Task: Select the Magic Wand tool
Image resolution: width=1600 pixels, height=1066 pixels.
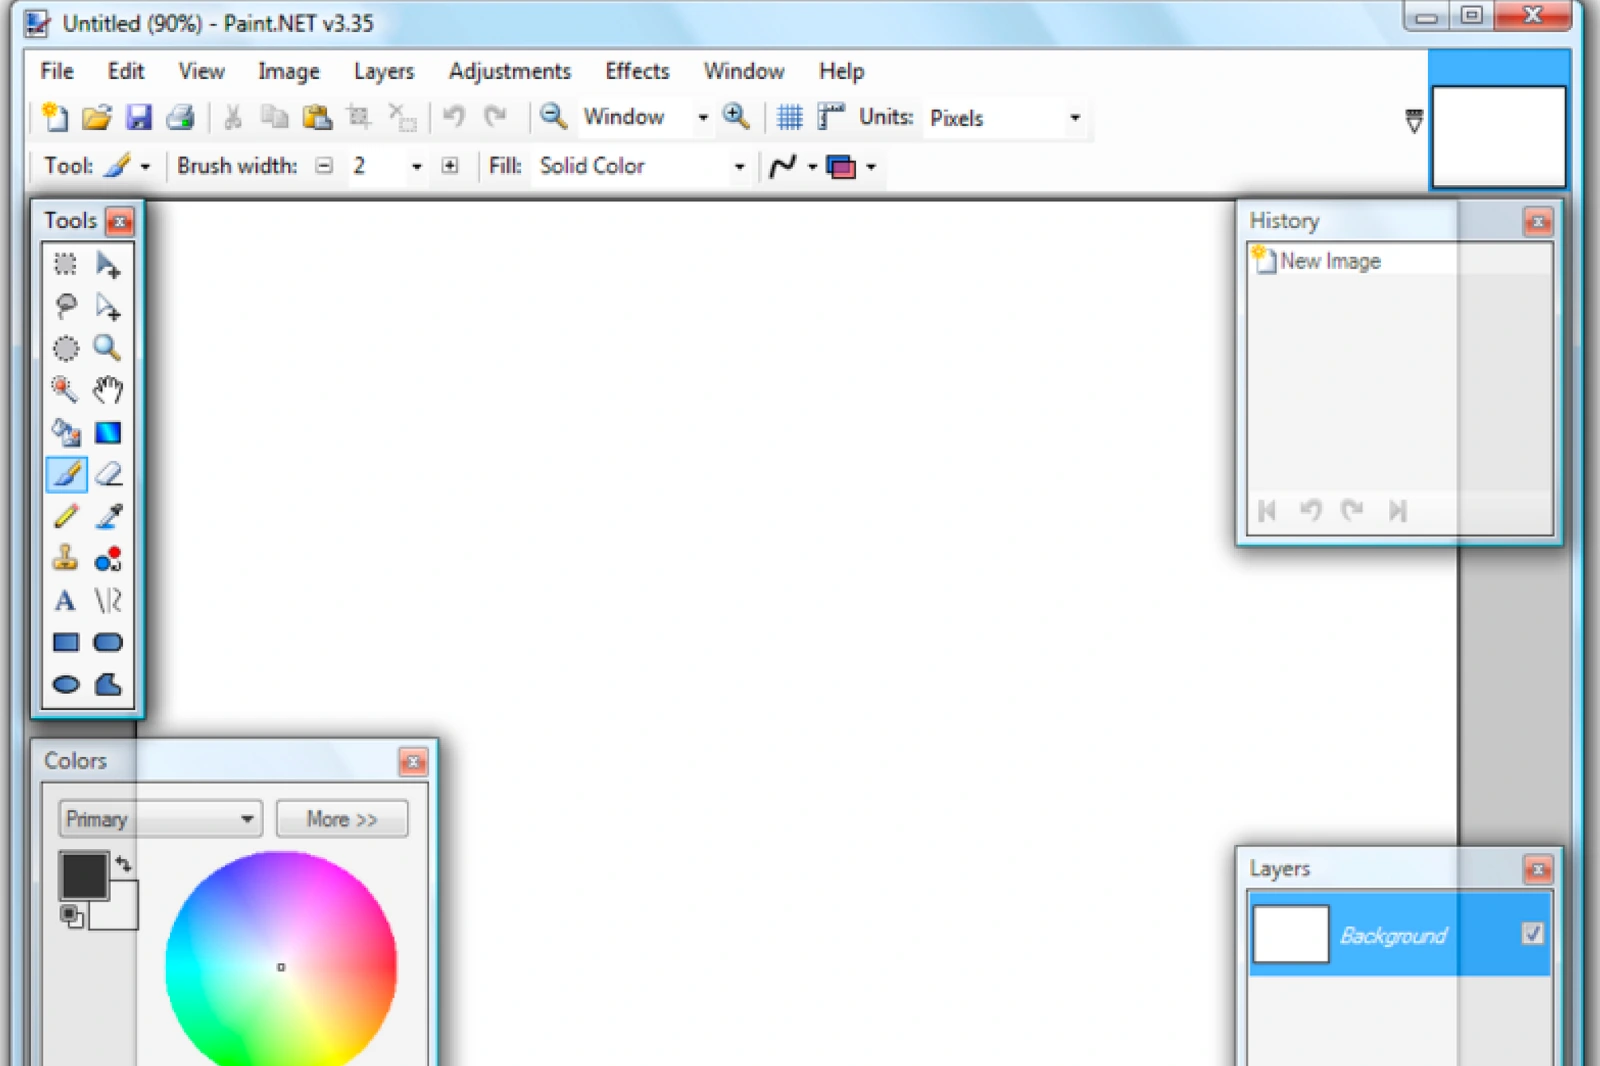Action: (x=65, y=390)
